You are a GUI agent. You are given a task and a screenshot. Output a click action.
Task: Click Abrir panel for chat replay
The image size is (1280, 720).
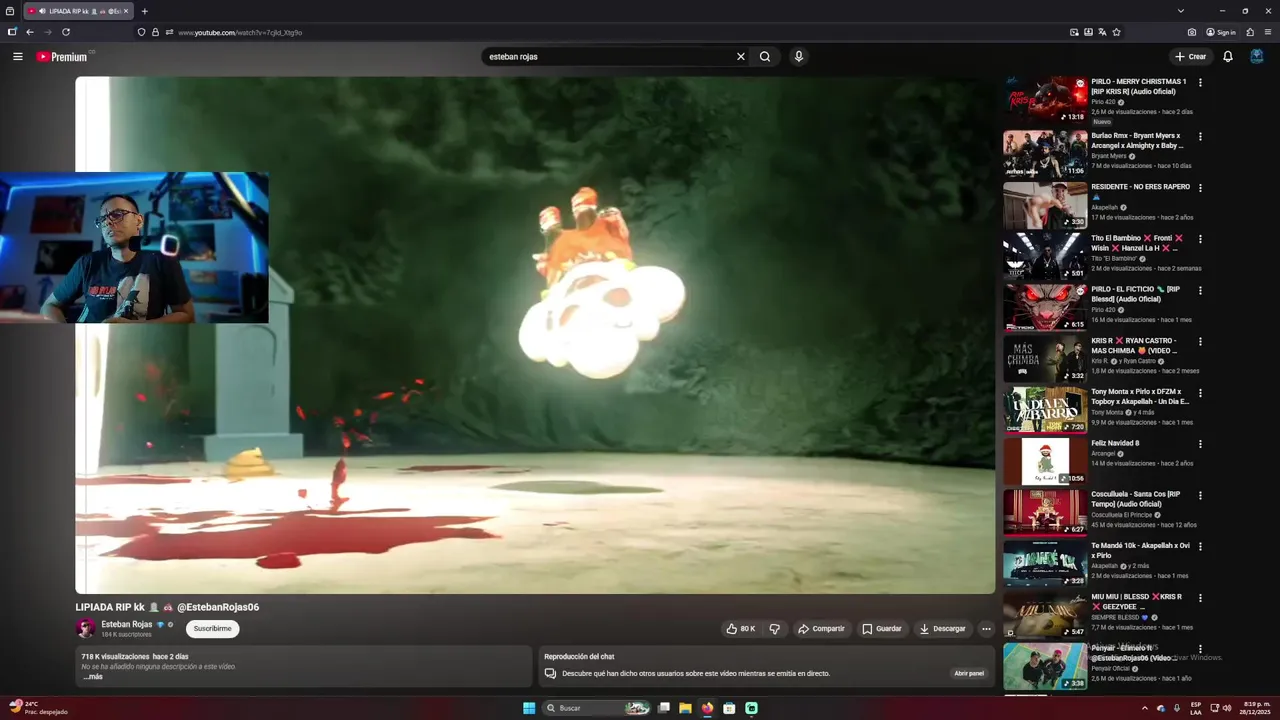[969, 674]
